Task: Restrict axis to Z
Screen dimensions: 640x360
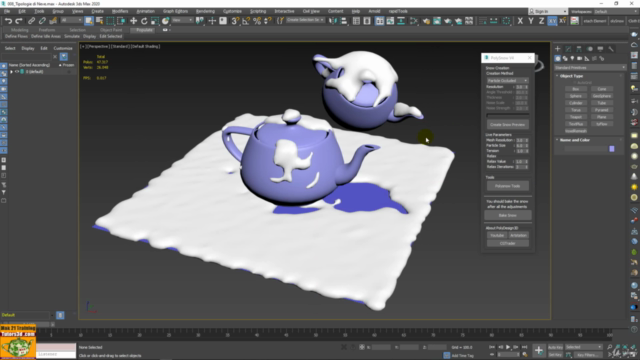Action: click(542, 21)
